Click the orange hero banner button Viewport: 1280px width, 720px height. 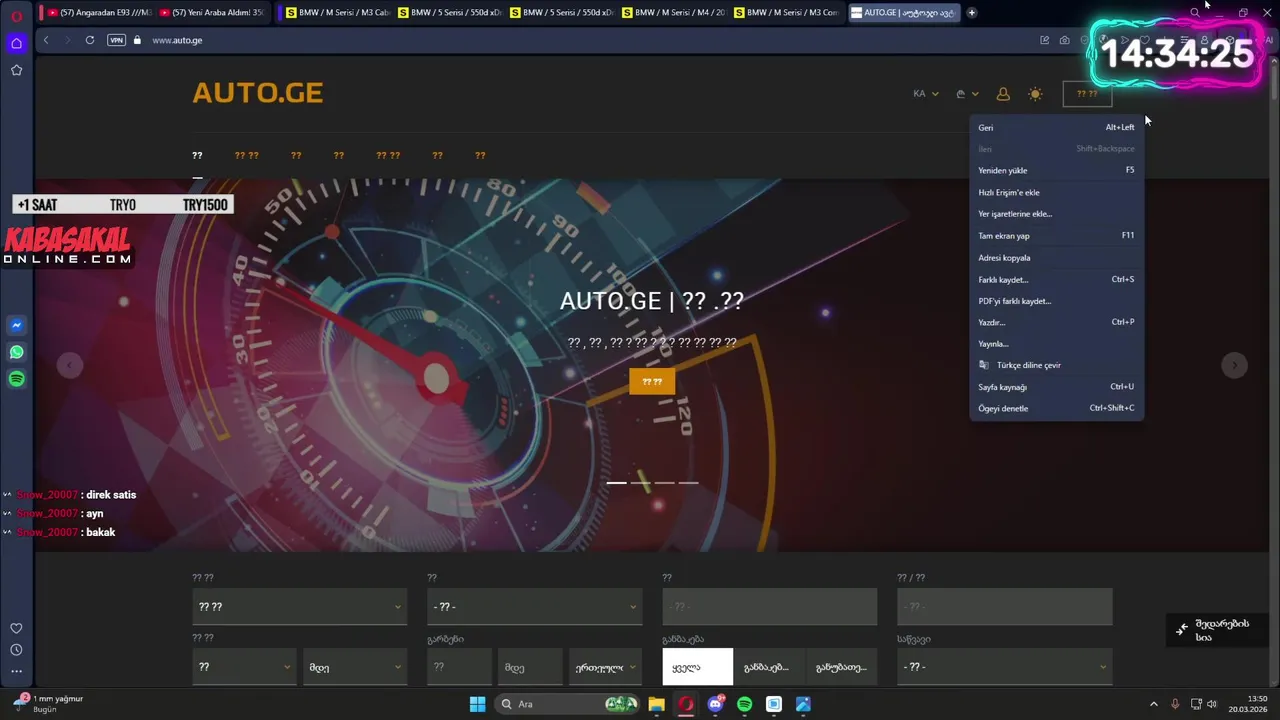[x=652, y=381]
